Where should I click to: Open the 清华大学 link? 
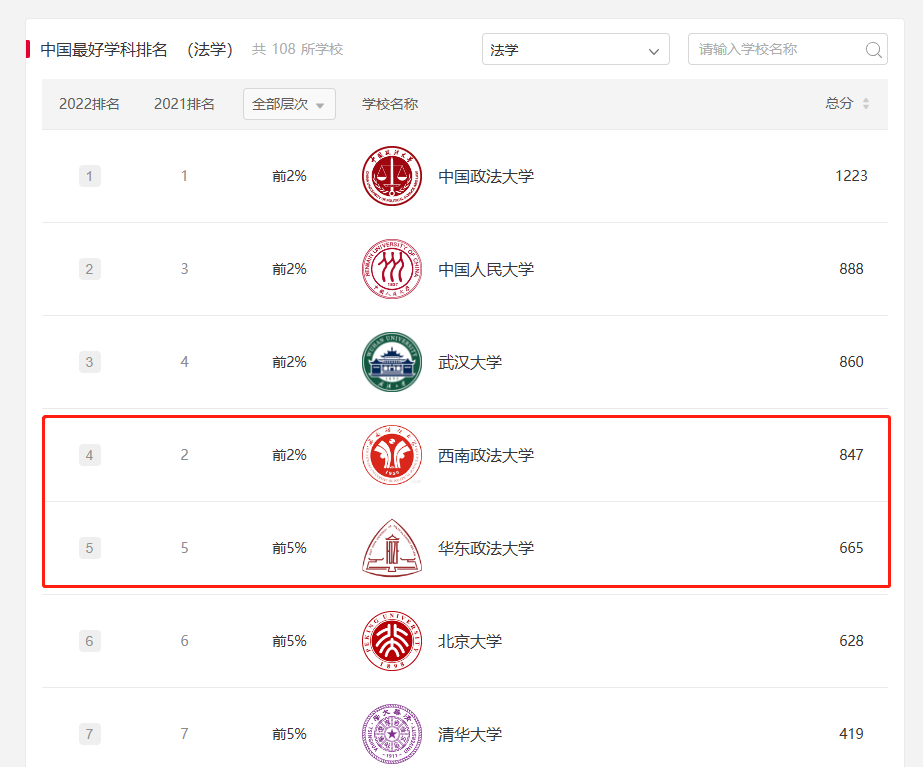click(470, 734)
